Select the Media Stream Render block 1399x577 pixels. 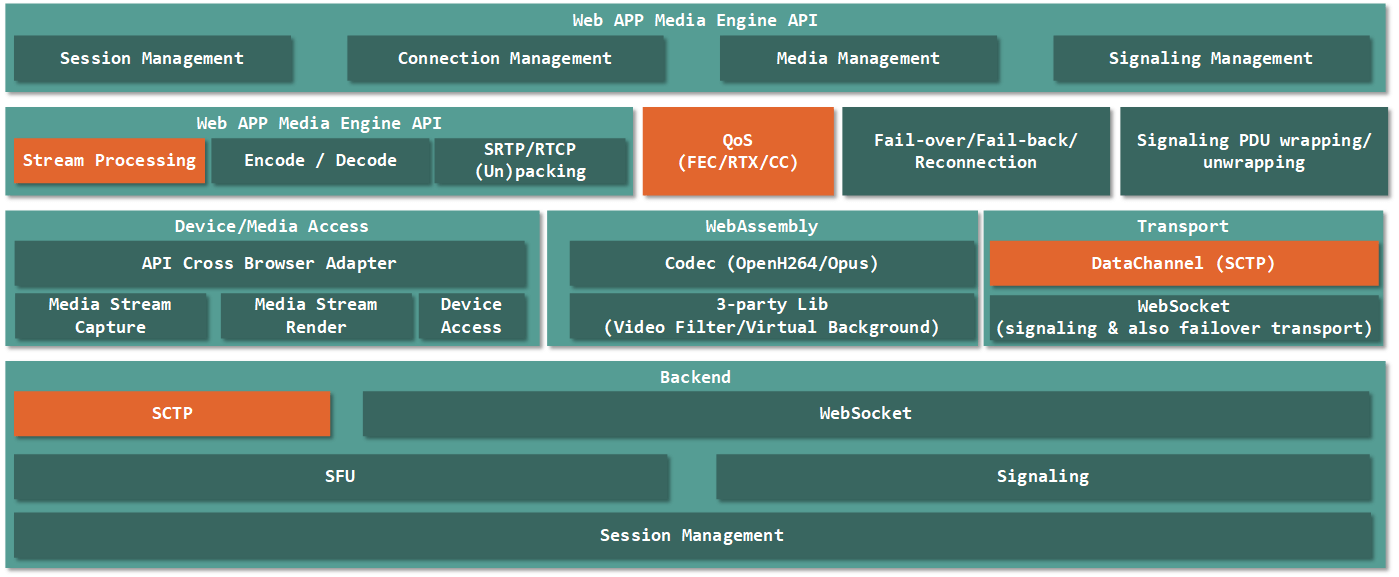pyautogui.click(x=316, y=316)
